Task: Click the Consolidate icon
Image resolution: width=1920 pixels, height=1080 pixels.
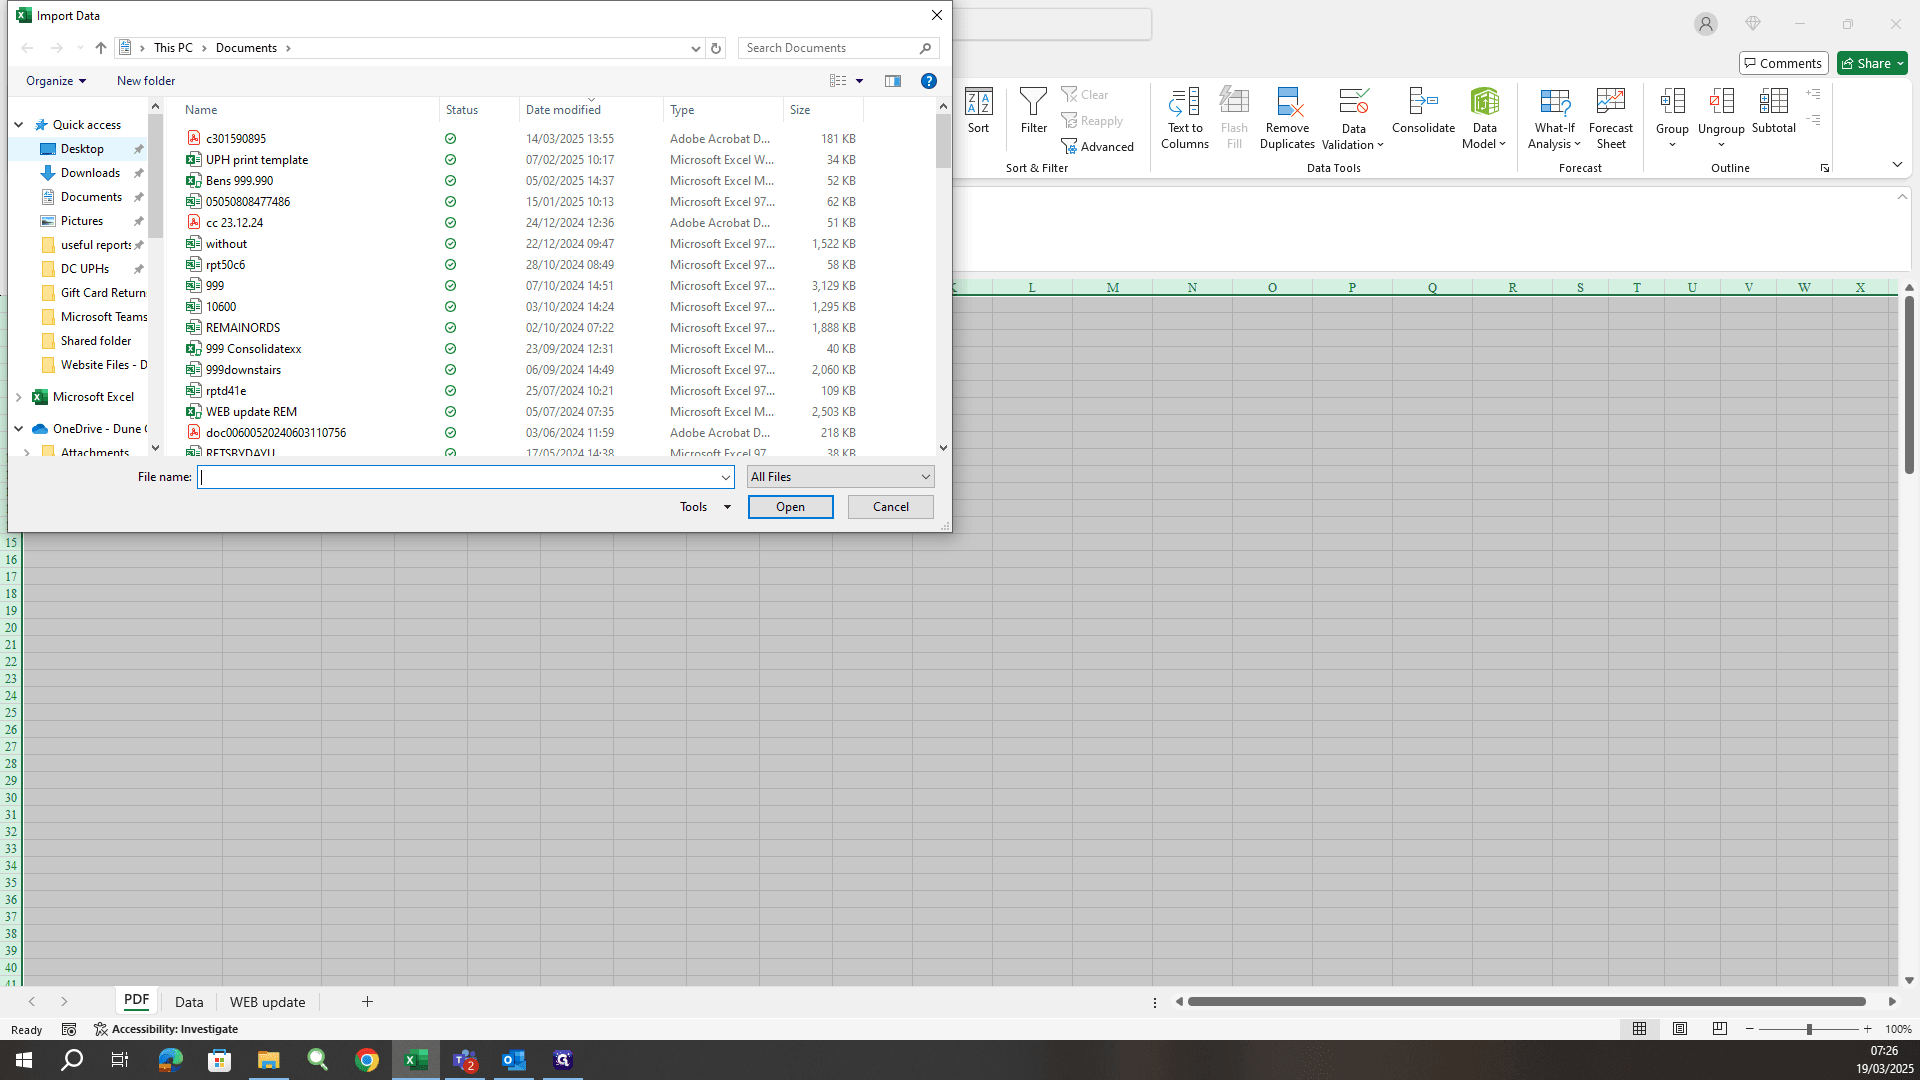Action: (1423, 110)
